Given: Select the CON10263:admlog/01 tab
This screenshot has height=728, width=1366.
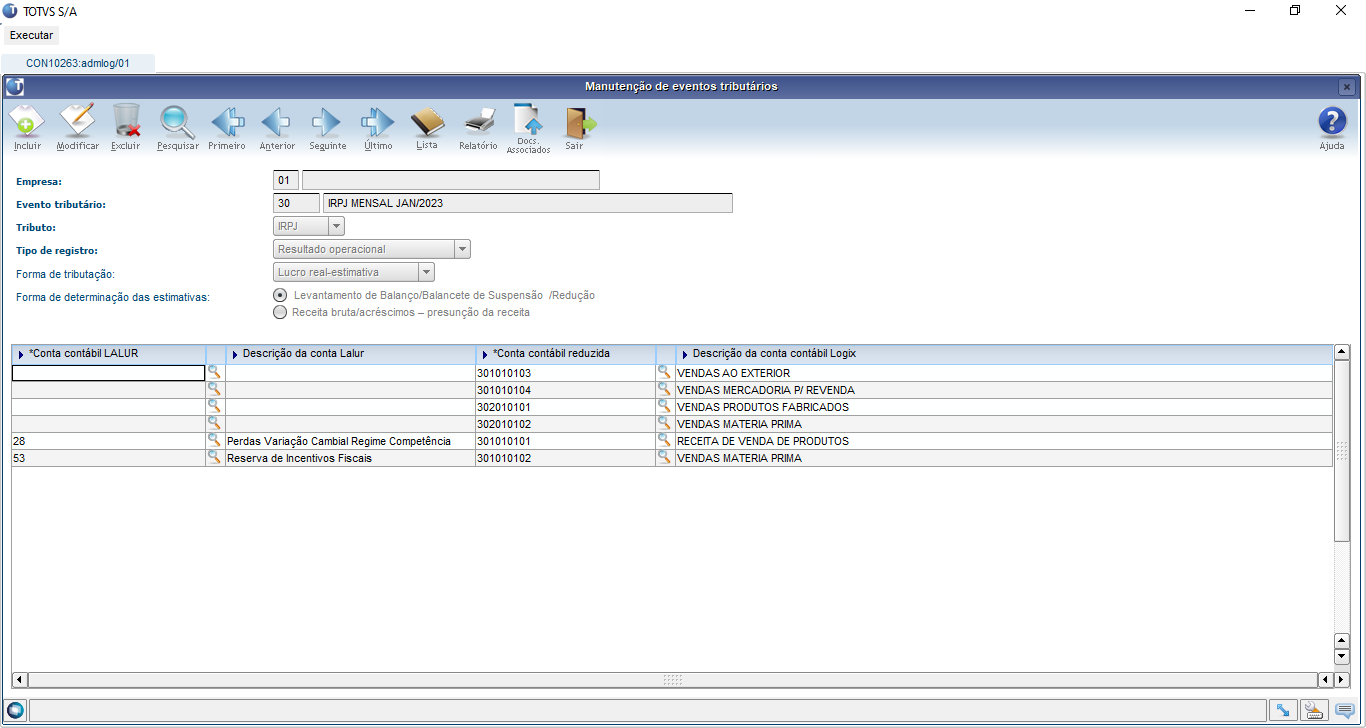Looking at the screenshot, I should coord(78,63).
